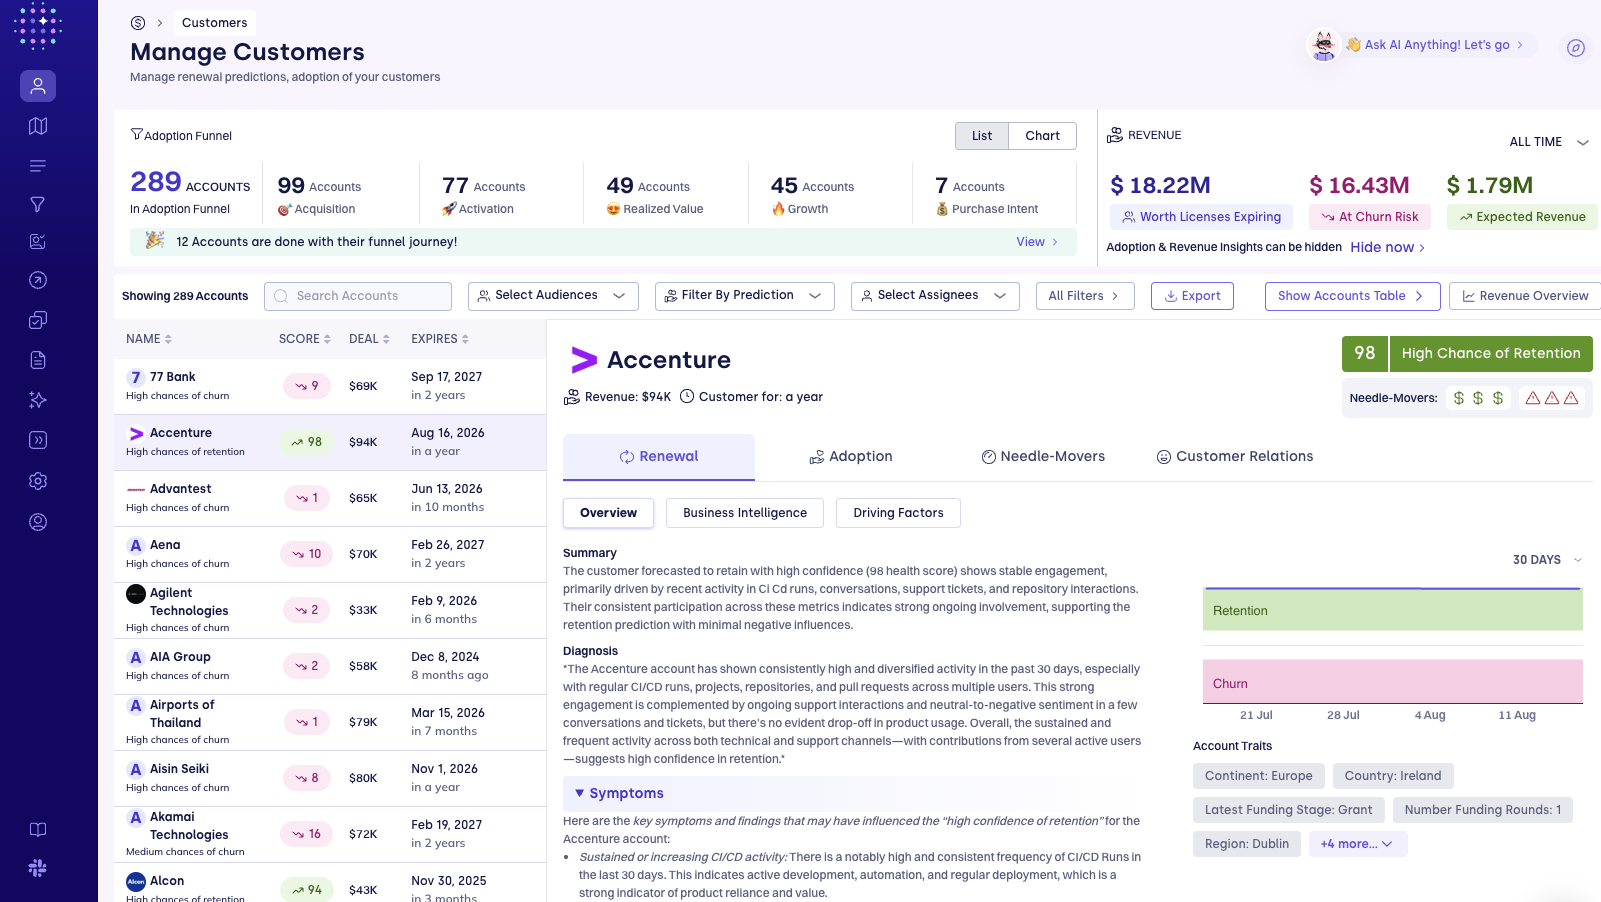Open the Select Audiences dropdown
Image resolution: width=1601 pixels, height=902 pixels.
coord(551,296)
